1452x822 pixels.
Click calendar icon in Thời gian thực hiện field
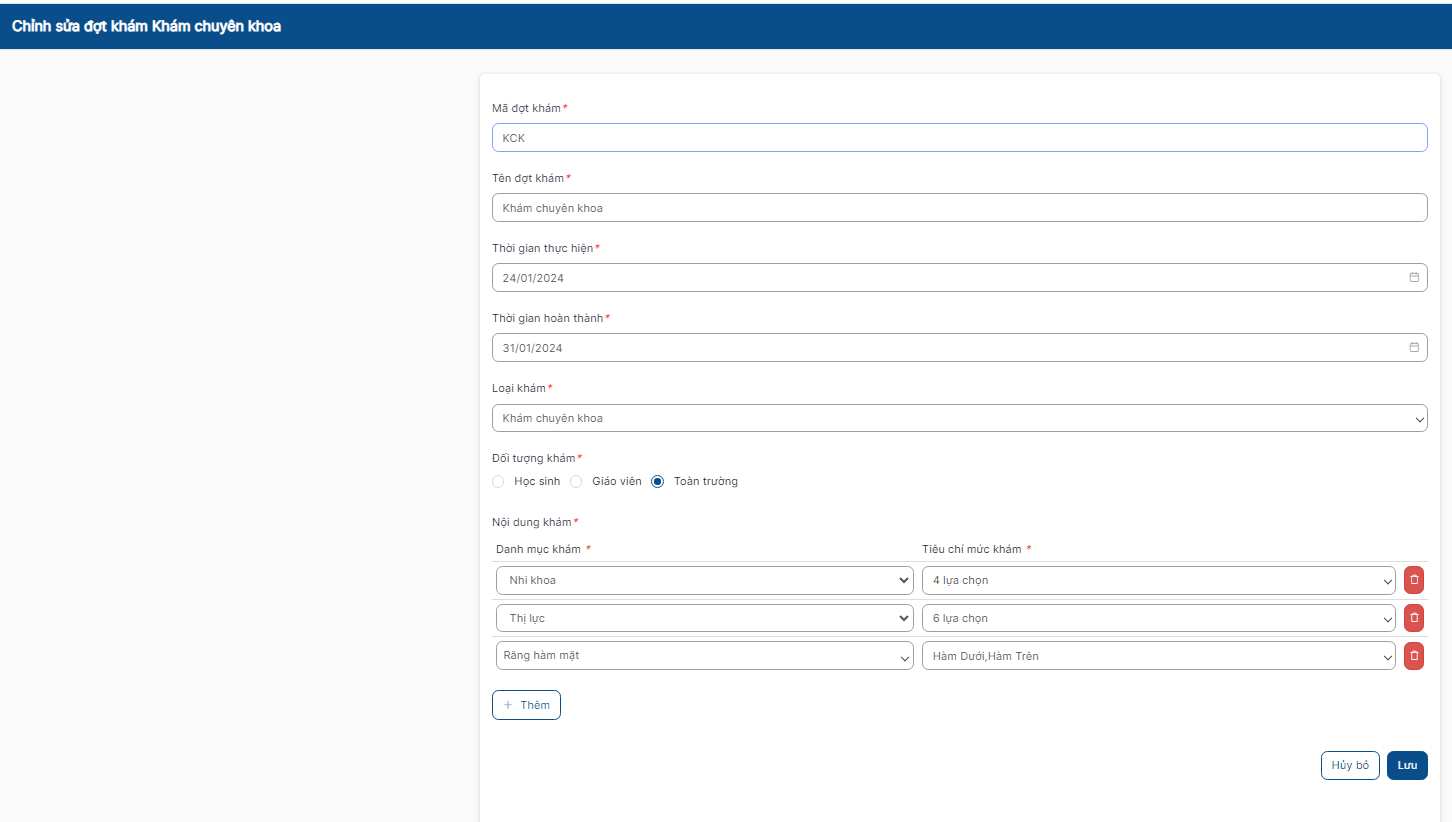[1414, 278]
